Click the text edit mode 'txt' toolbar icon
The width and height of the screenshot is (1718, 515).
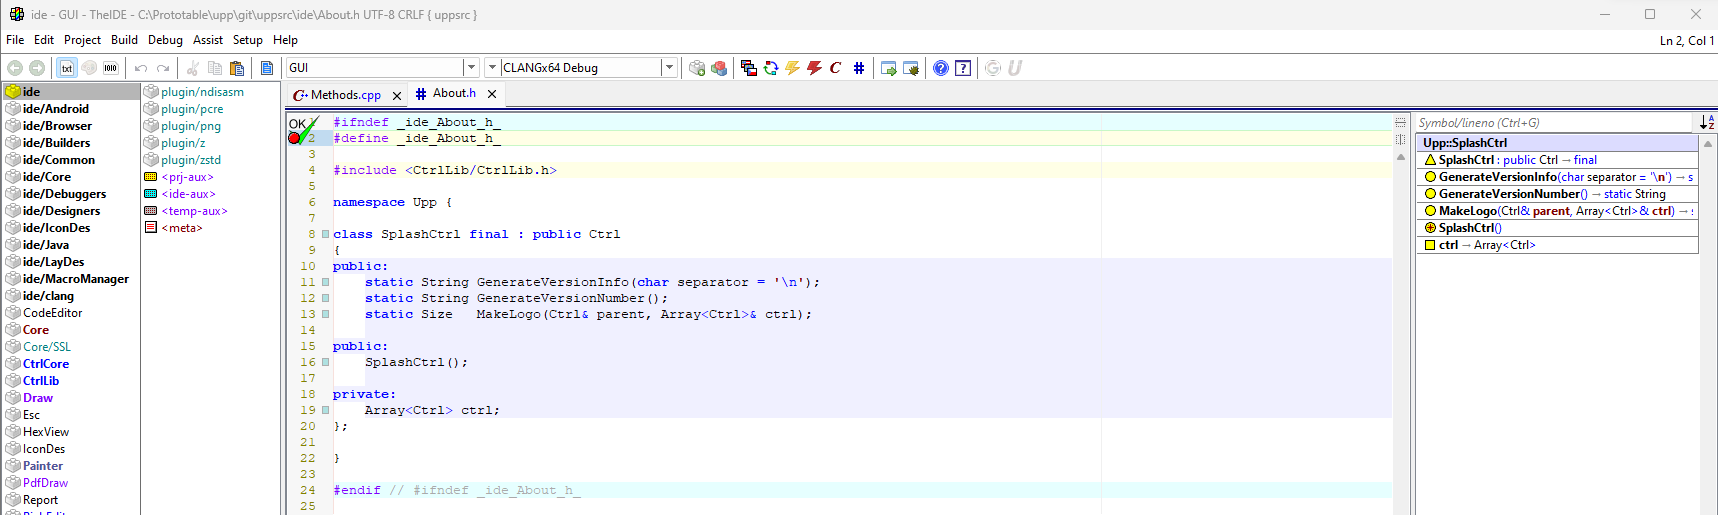pyautogui.click(x=67, y=68)
